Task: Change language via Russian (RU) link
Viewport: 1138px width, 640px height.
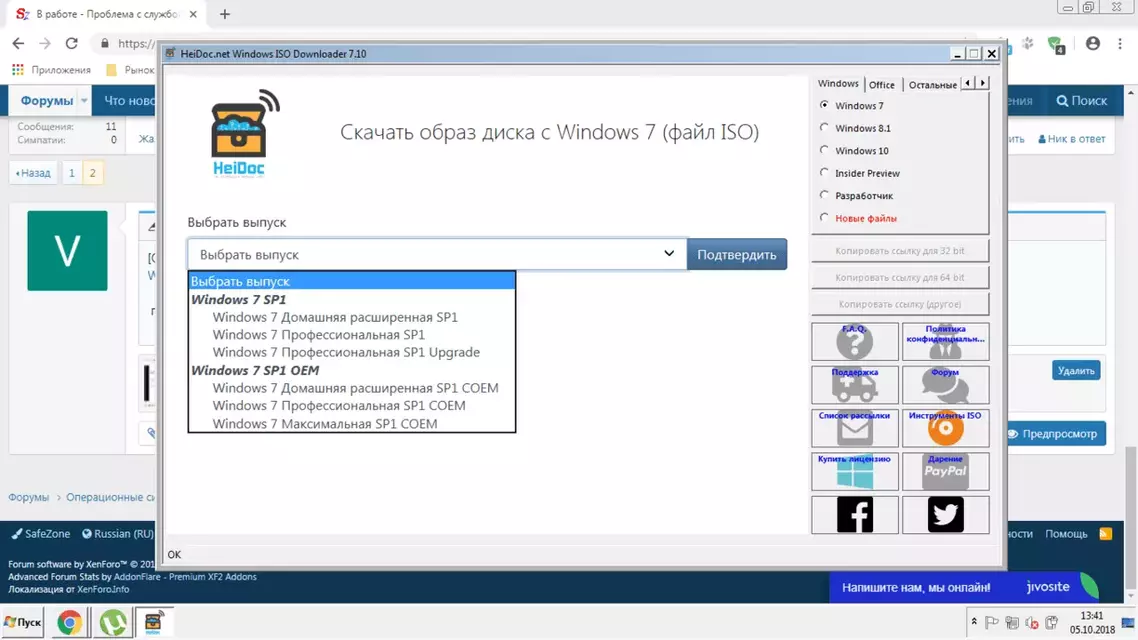Action: [x=118, y=533]
